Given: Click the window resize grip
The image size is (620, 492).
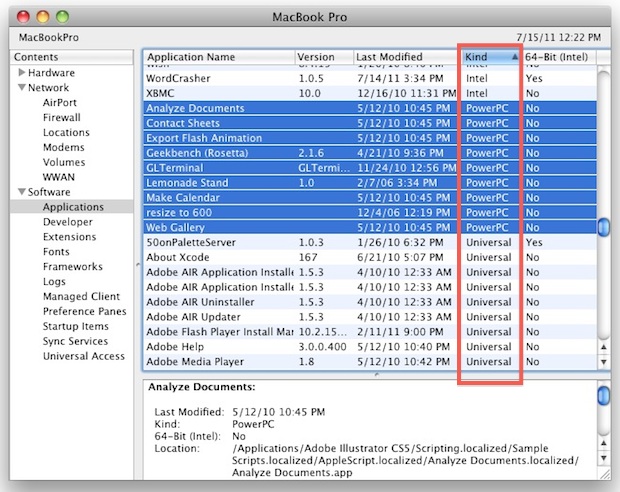Looking at the screenshot, I should (x=605, y=474).
